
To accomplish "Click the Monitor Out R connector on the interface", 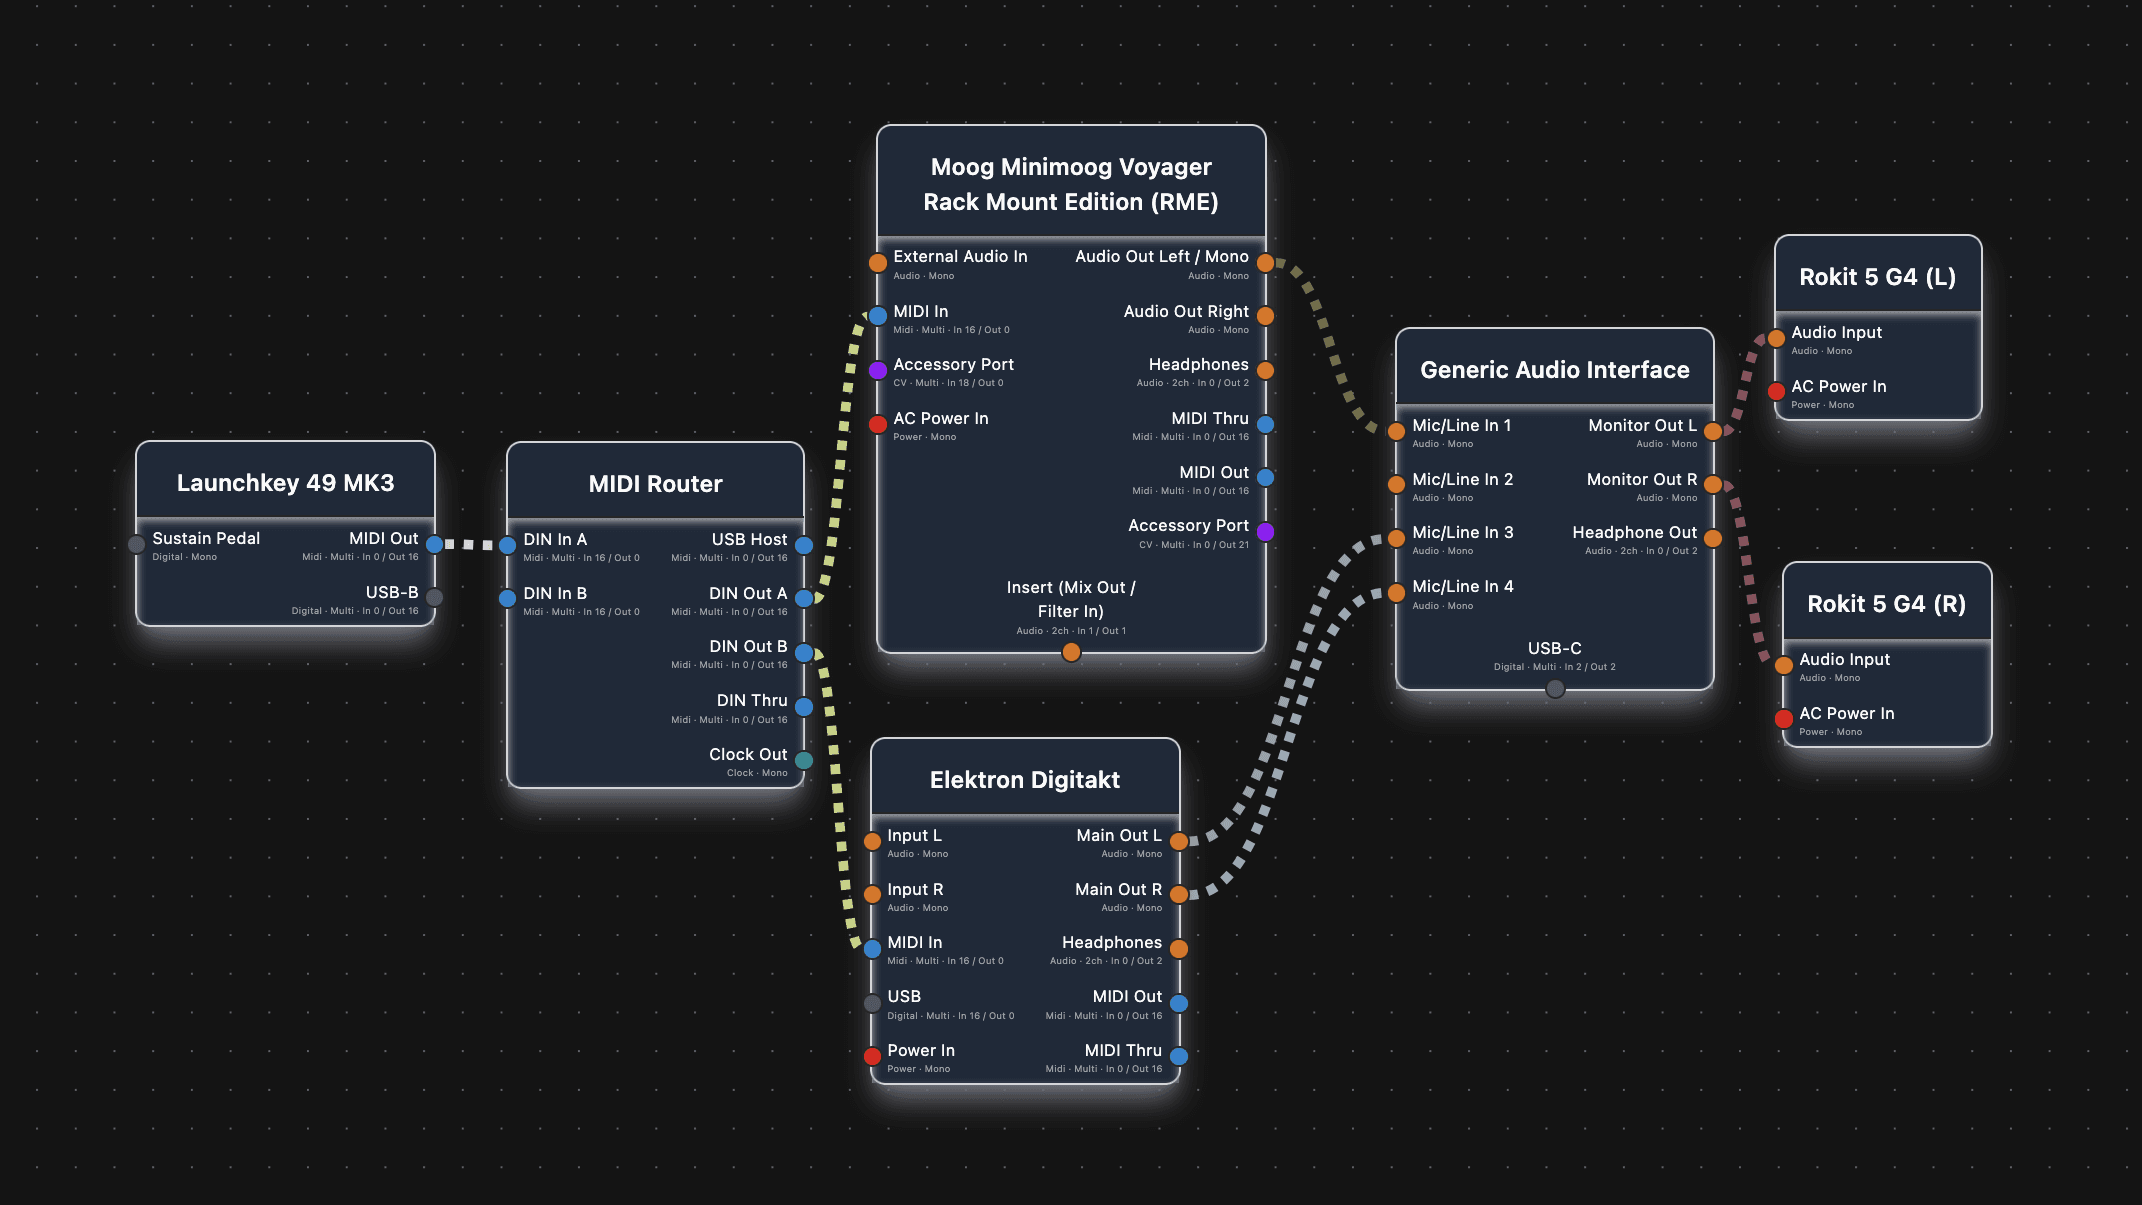I will pyautogui.click(x=1712, y=485).
